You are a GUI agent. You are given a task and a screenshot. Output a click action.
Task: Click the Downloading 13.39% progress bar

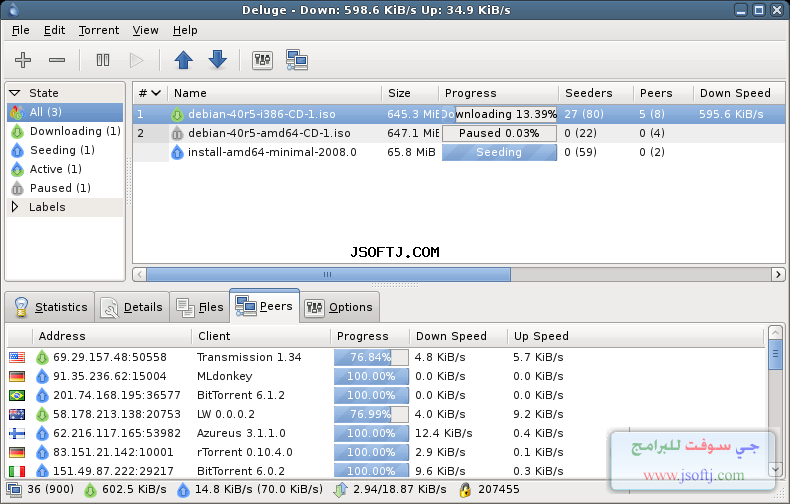499,114
